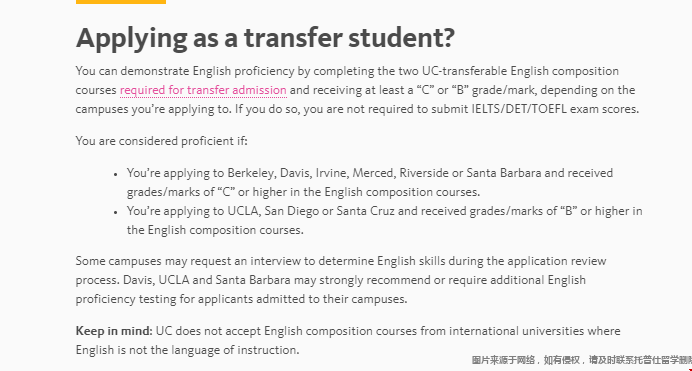The height and width of the screenshot is (371, 692).
Task: Click the "You are considered proficient if:" line
Action: 162,141
